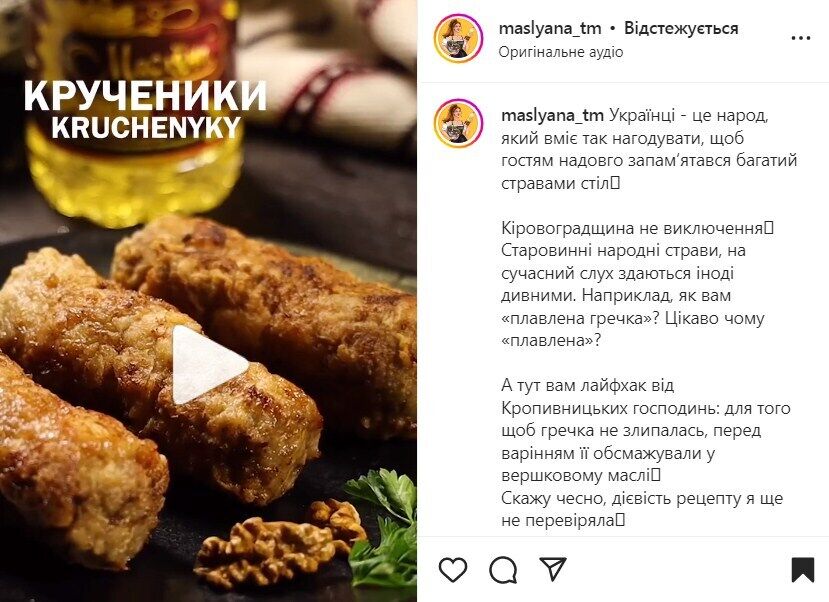The width and height of the screenshot is (829, 602).
Task: Open comments with the speech bubble icon
Action: pos(503,570)
